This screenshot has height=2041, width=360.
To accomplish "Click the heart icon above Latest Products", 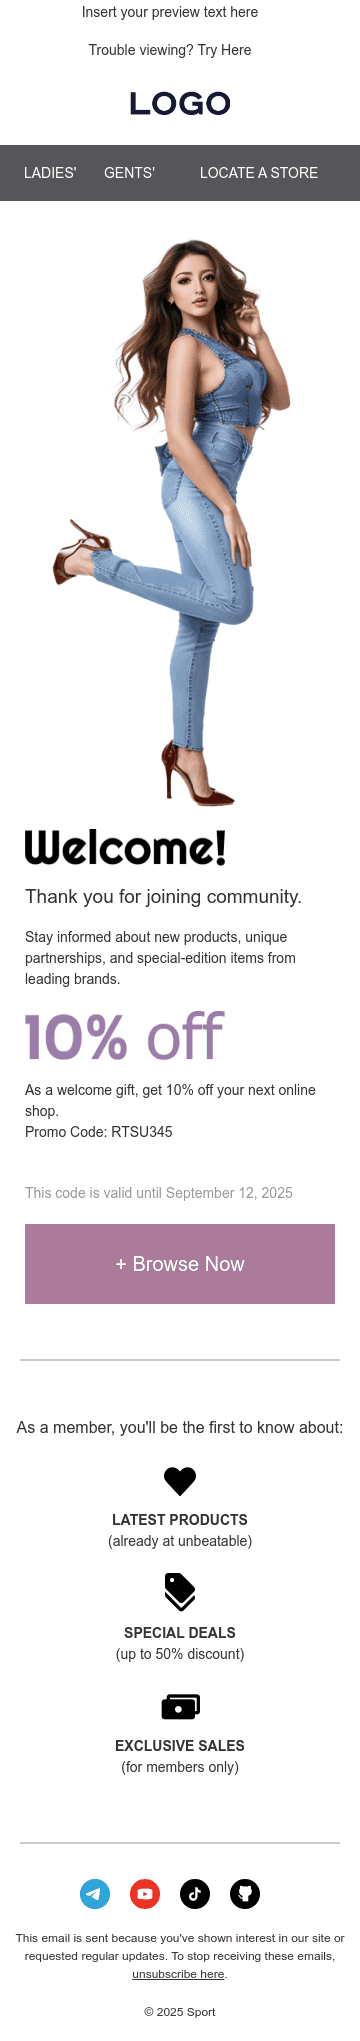I will pyautogui.click(x=180, y=1481).
